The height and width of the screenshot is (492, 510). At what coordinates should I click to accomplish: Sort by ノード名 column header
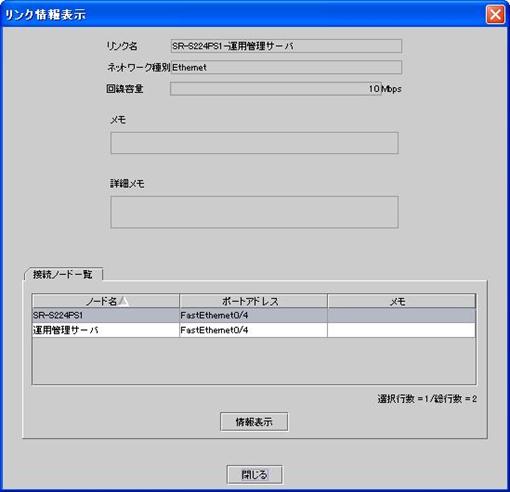click(106, 301)
